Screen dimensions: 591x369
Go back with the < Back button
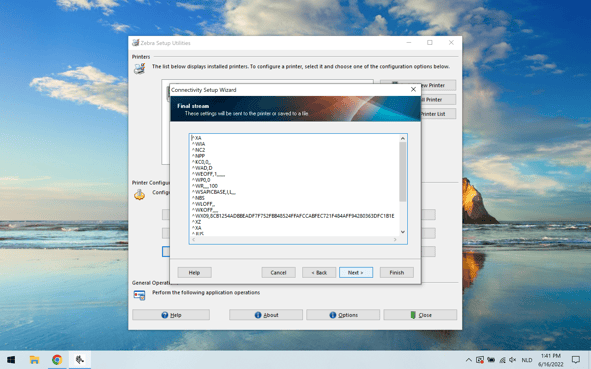pos(319,273)
